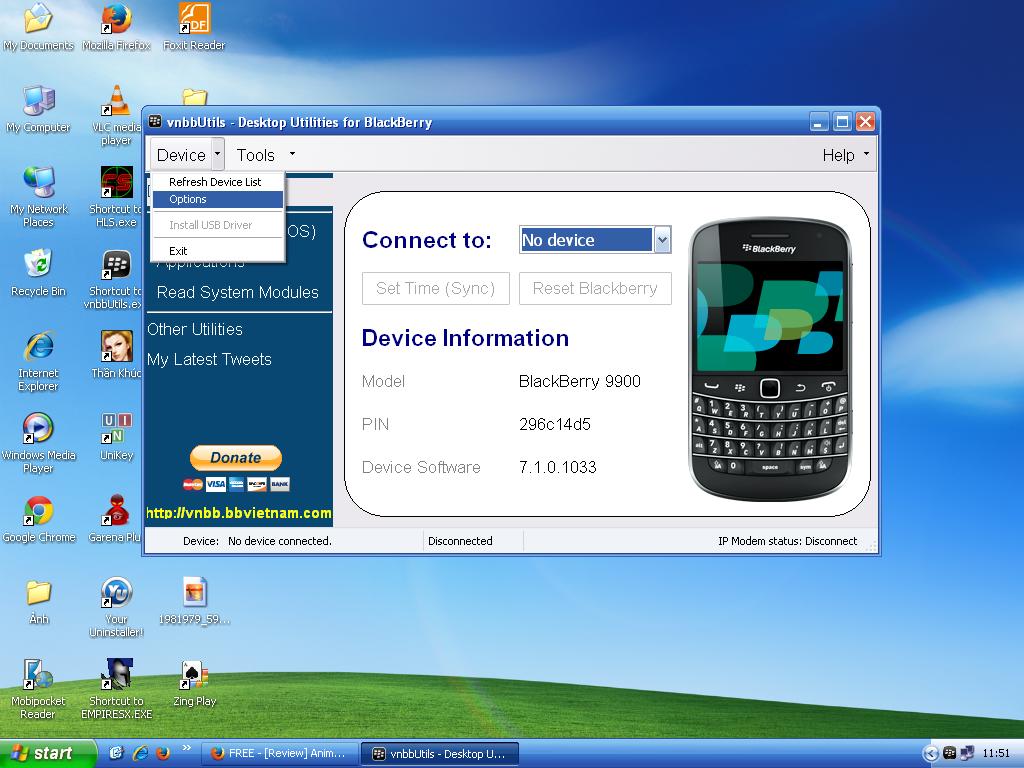Expand the Connect to device combo box
This screenshot has height=768, width=1024.
click(x=662, y=240)
